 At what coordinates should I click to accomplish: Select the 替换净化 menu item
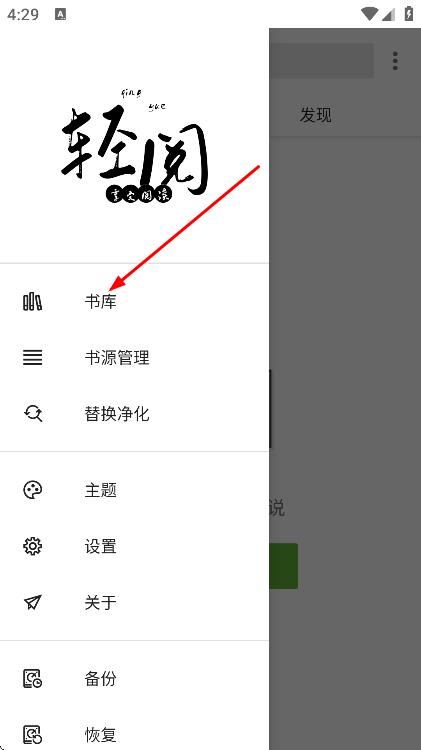point(134,413)
